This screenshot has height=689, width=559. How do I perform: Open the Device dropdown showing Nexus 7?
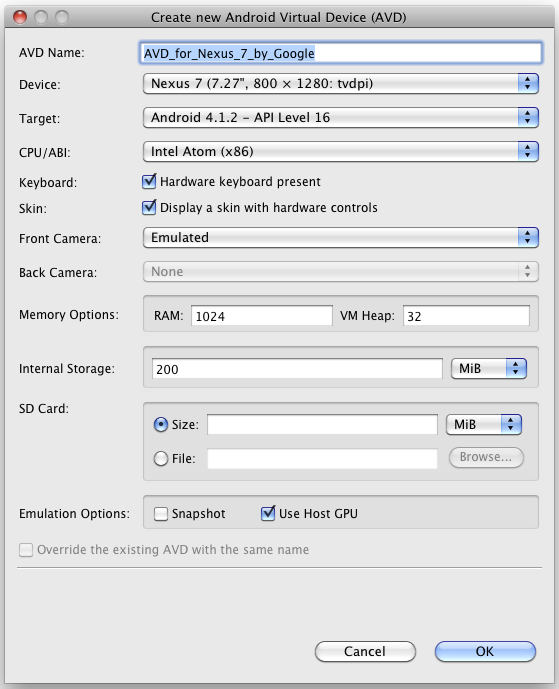341,83
